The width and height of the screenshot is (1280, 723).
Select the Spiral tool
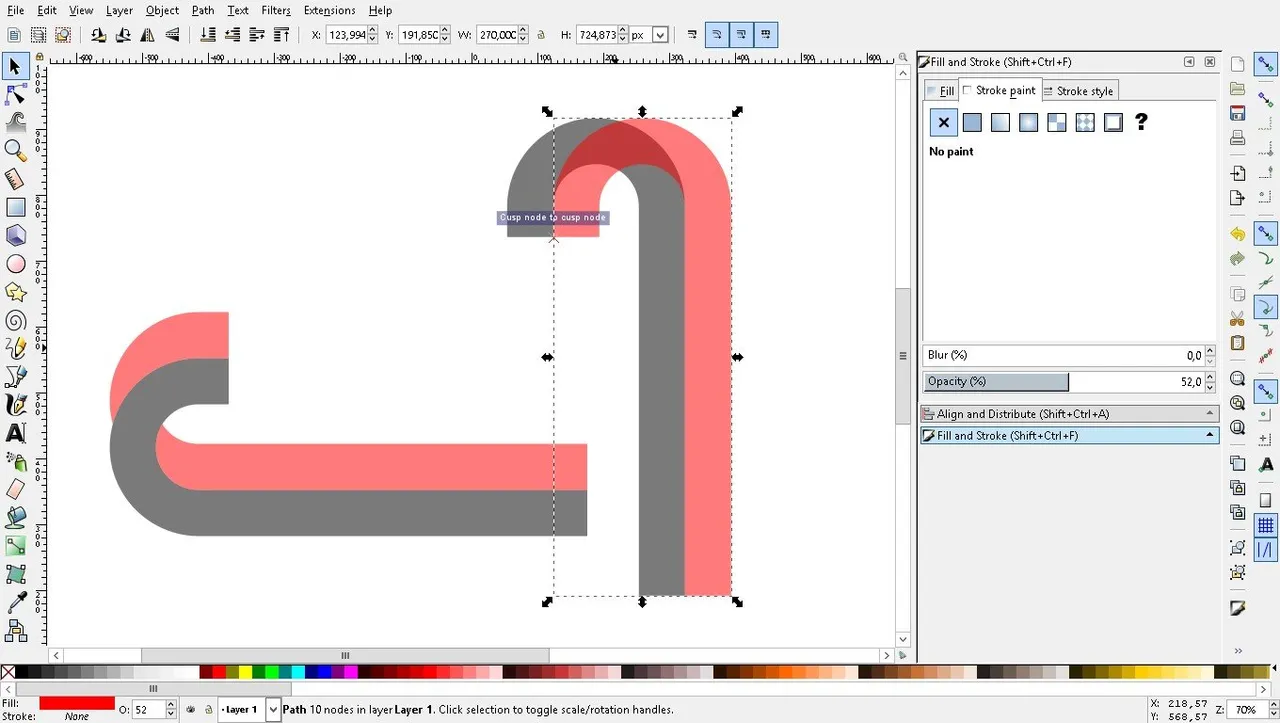(15, 321)
